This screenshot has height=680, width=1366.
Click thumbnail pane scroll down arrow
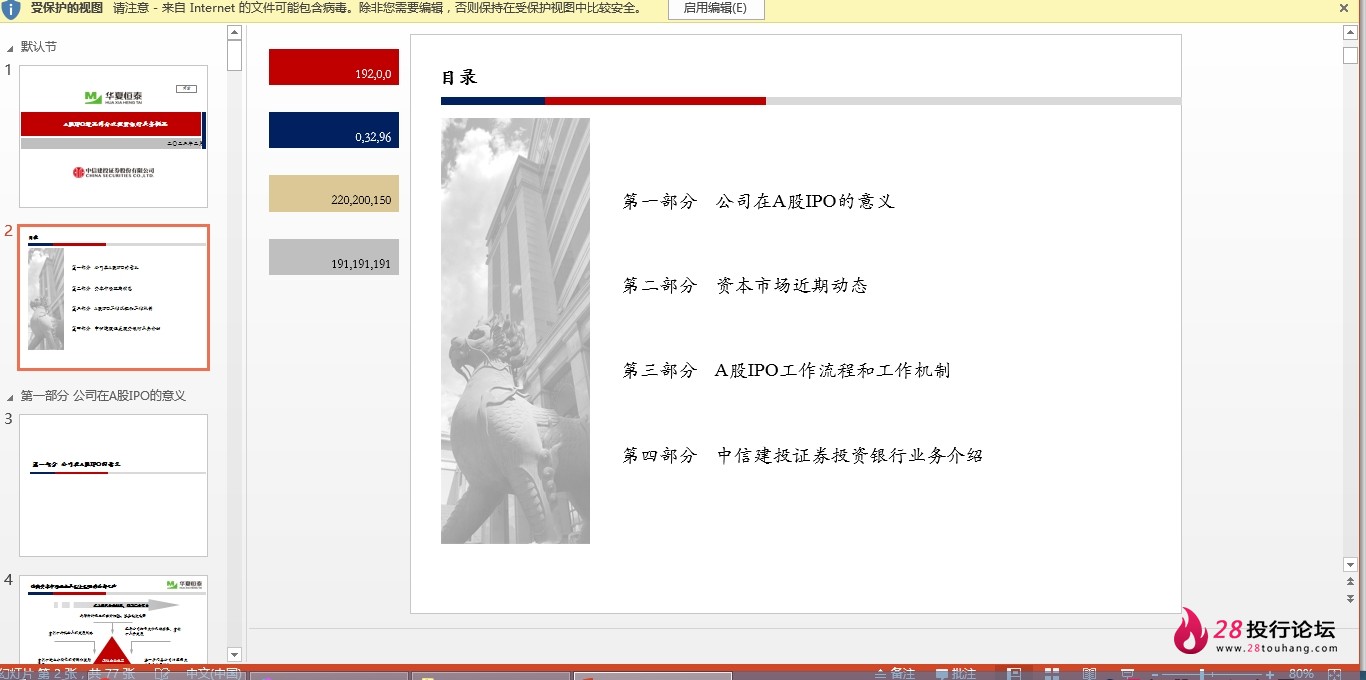coord(235,655)
